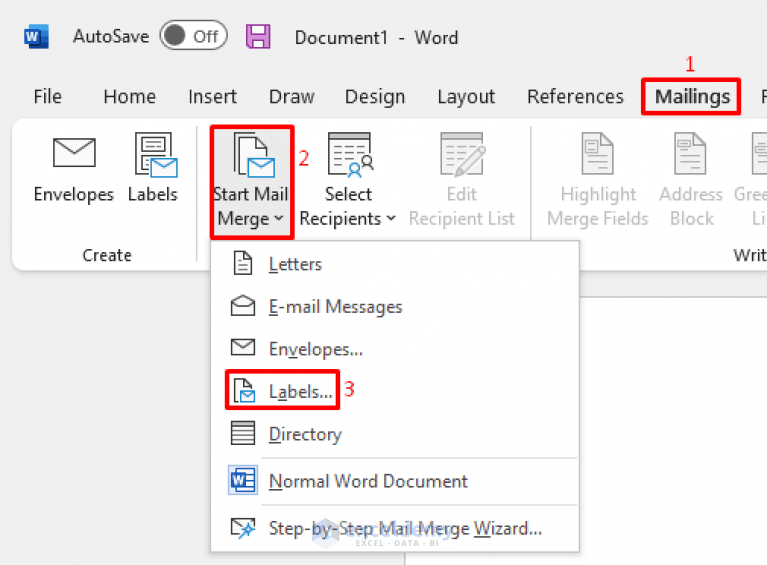
Task: Click the Address Block label text
Action: click(691, 206)
